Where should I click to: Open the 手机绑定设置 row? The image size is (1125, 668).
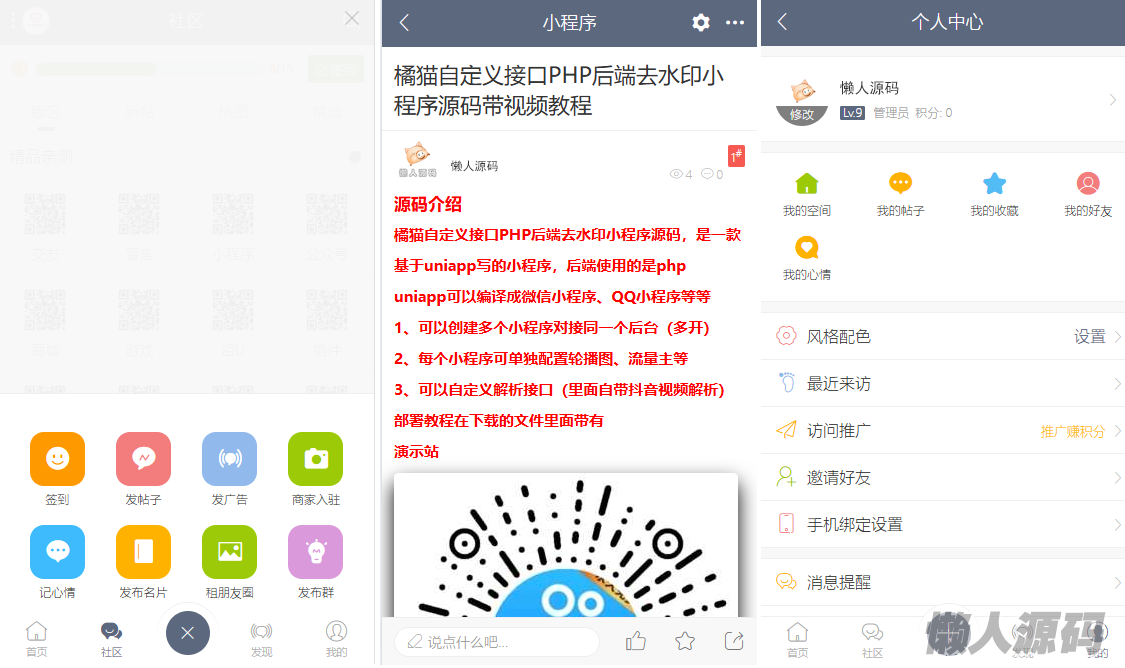[943, 524]
